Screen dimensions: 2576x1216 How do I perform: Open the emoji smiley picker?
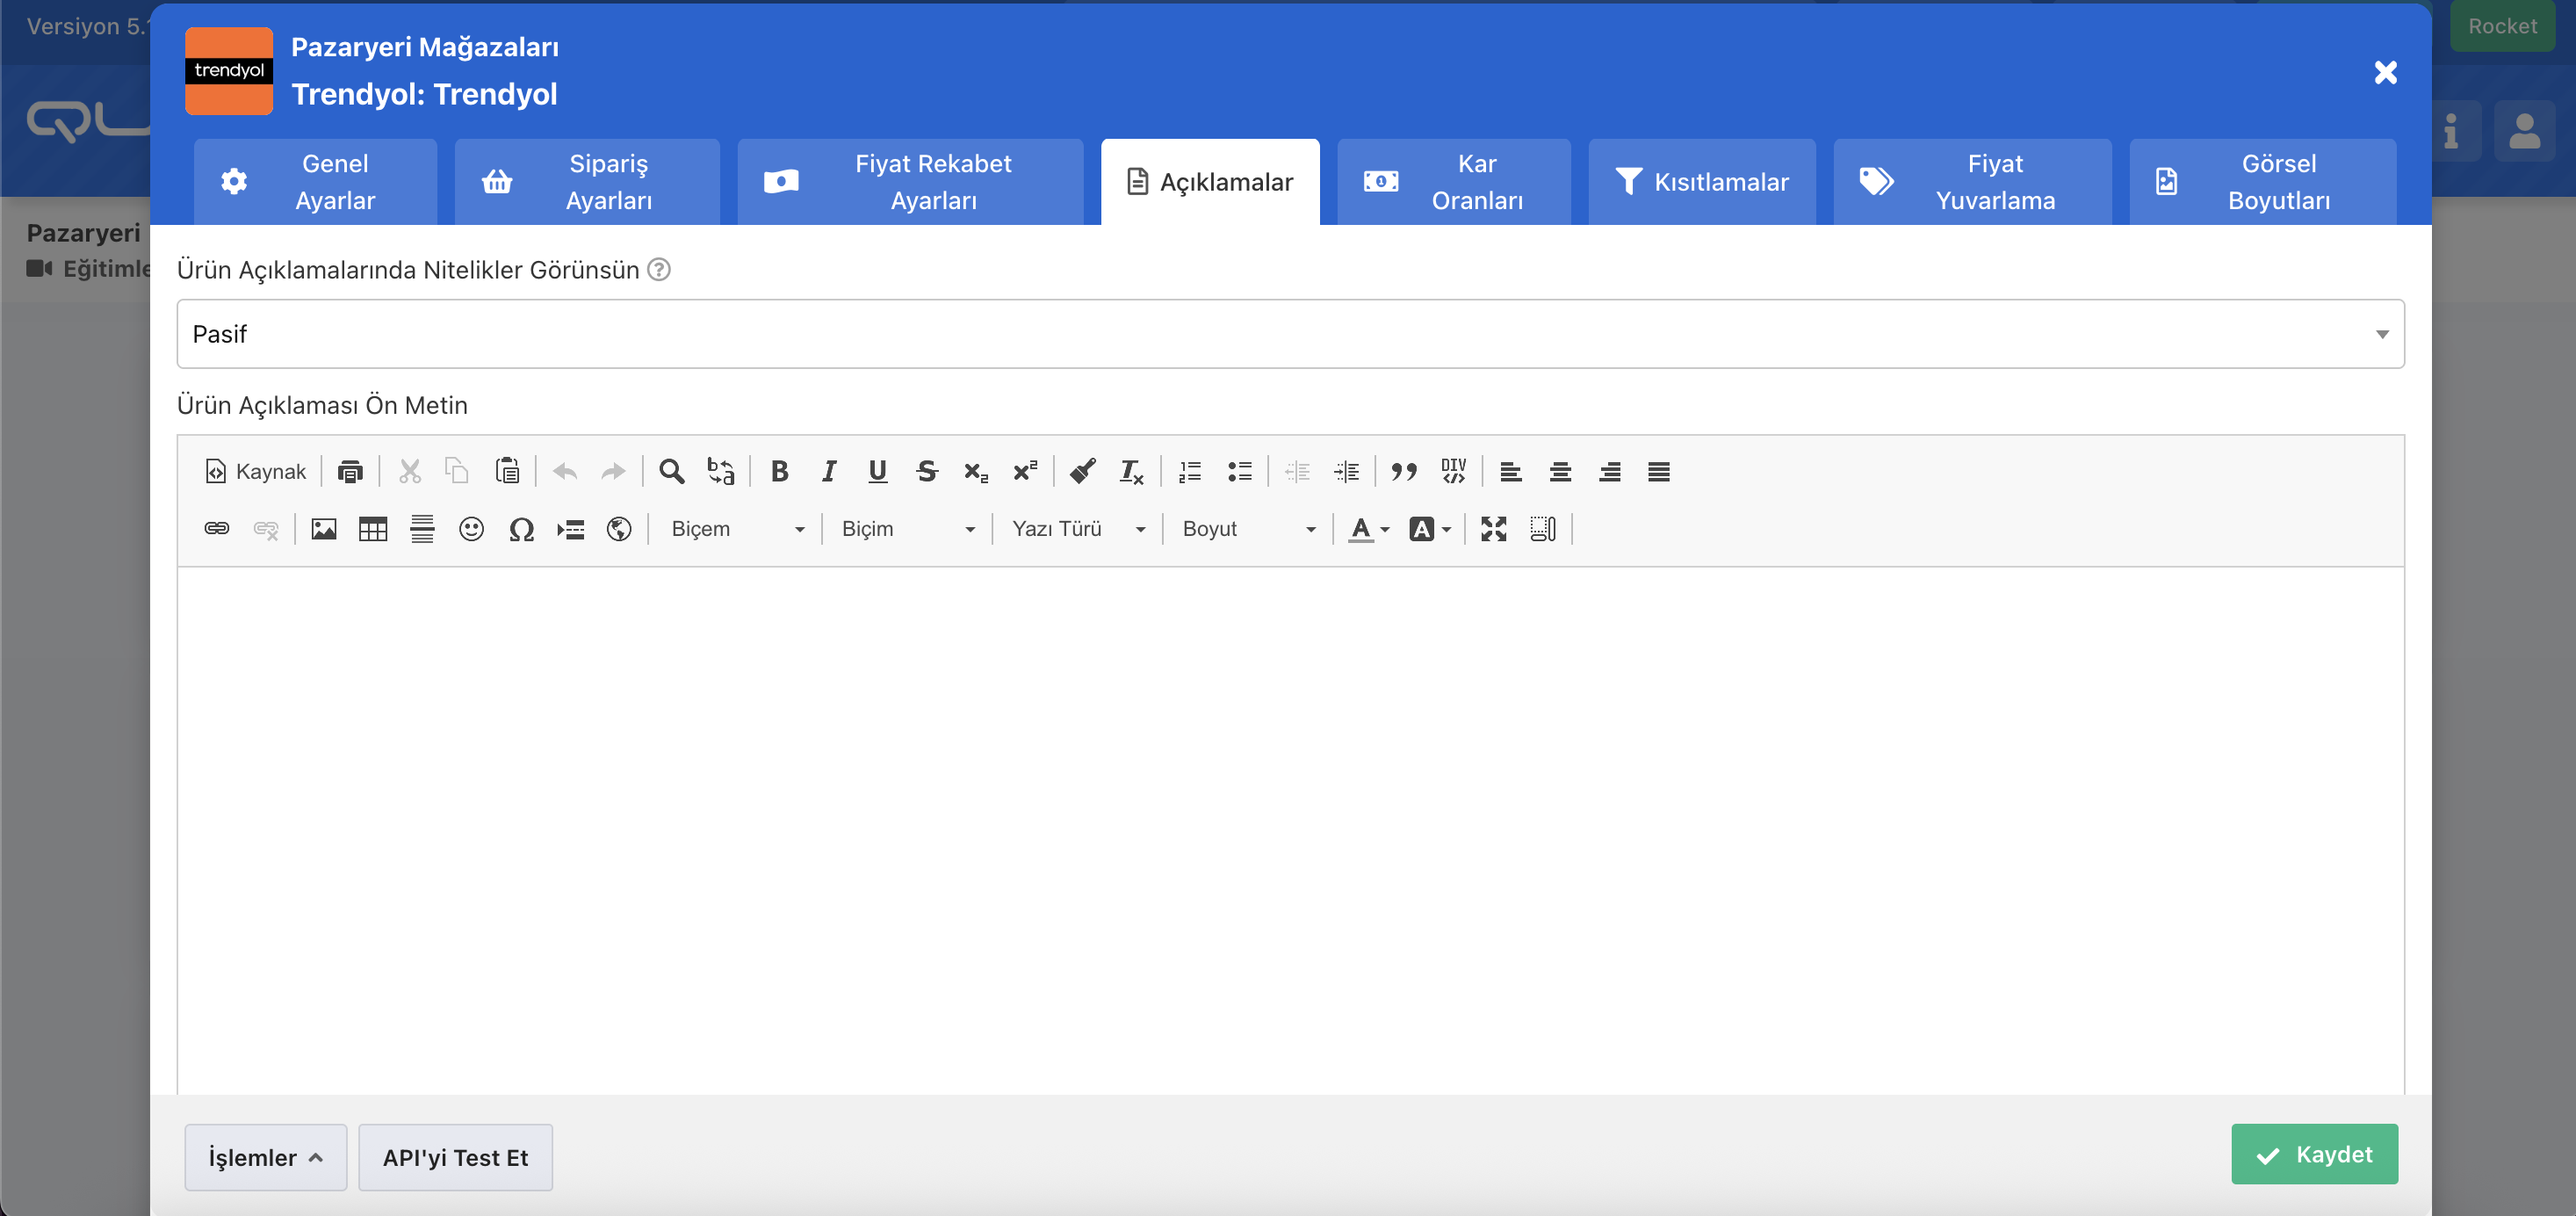471,529
